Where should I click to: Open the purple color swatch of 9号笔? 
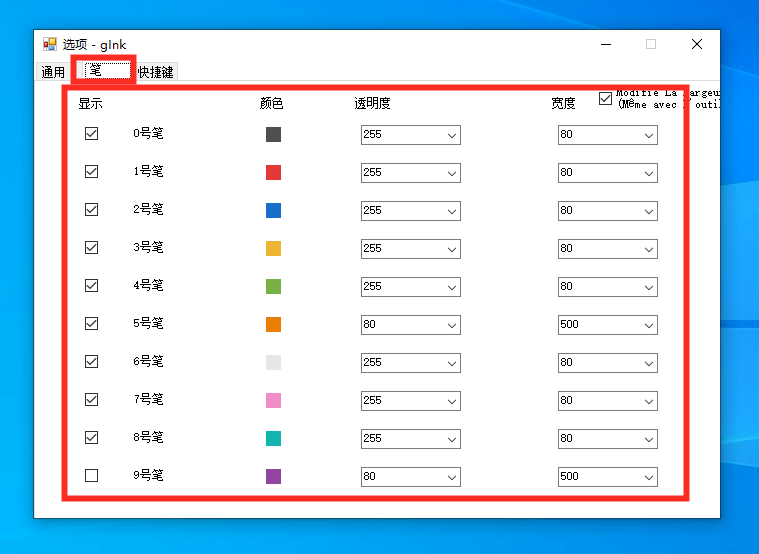pos(273,477)
